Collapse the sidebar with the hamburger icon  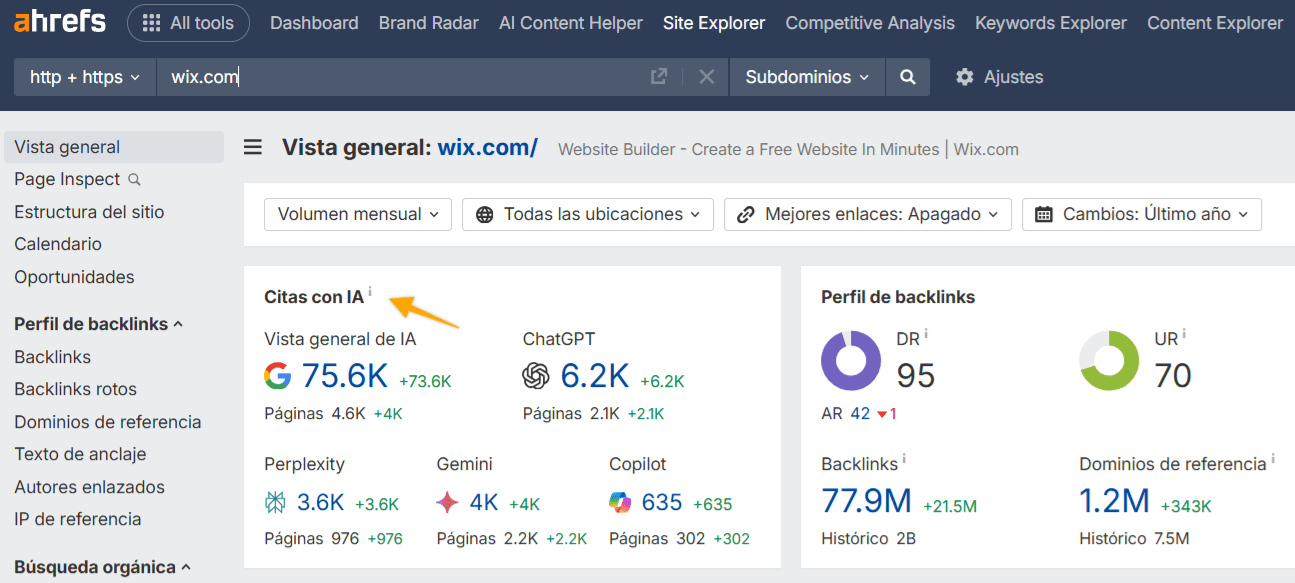pos(252,147)
